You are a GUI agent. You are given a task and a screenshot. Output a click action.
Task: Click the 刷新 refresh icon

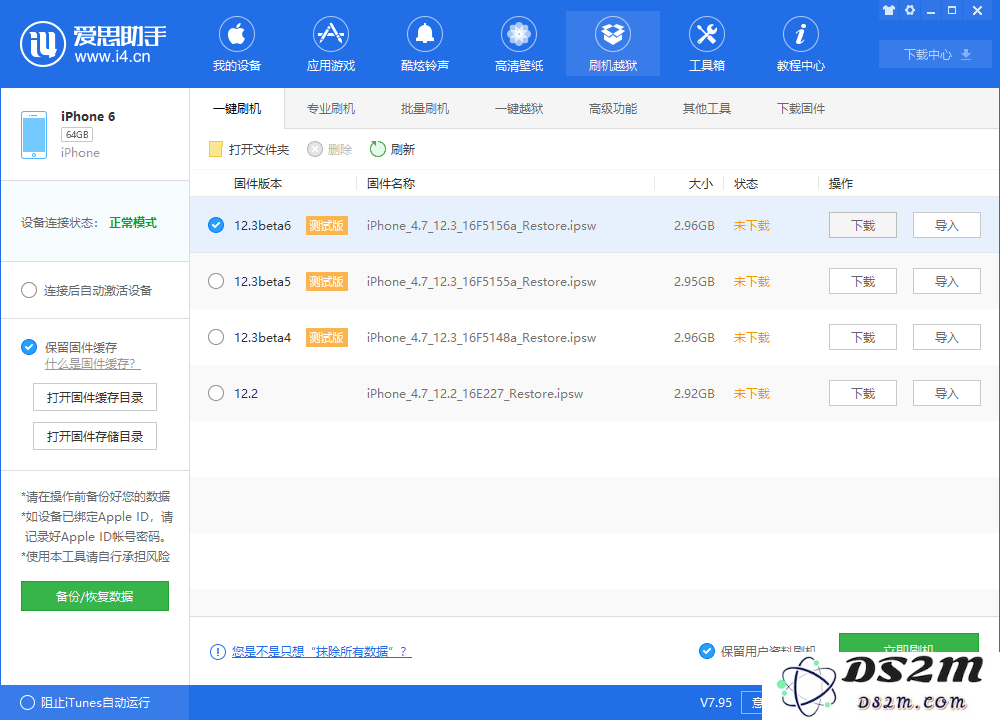[x=378, y=149]
